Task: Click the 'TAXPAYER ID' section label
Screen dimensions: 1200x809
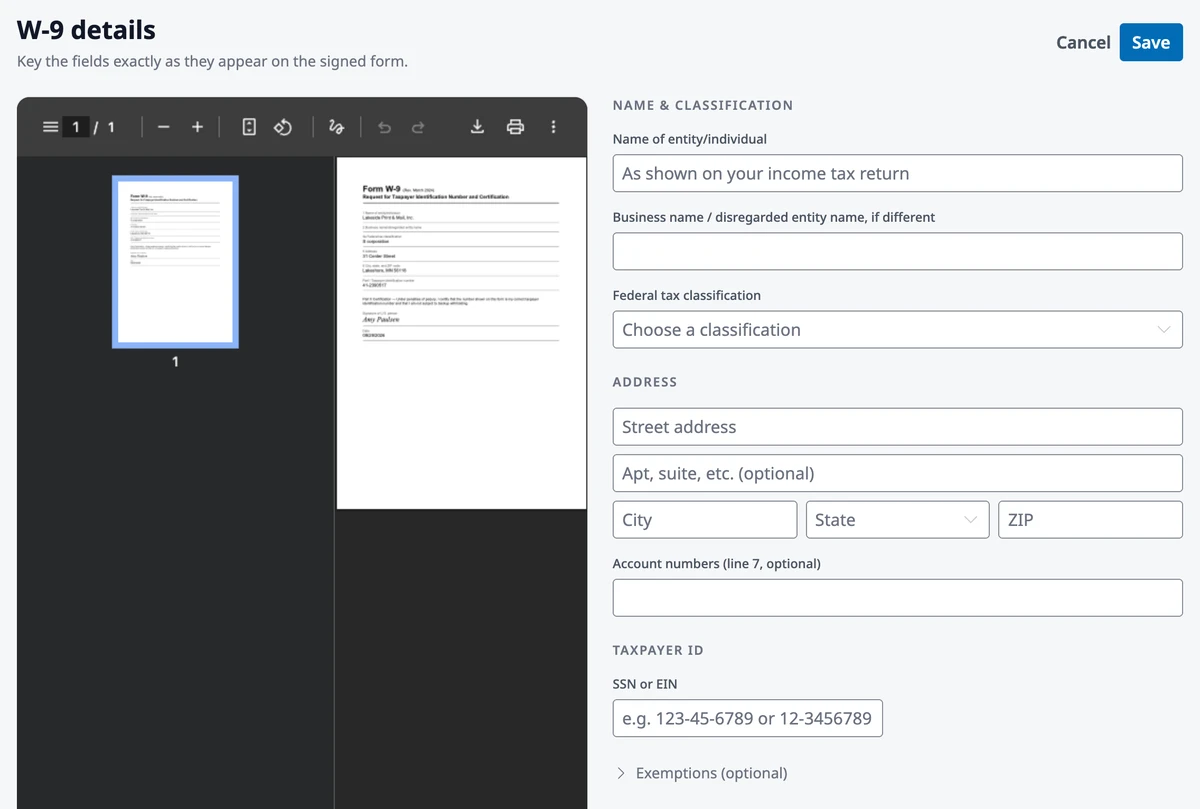Action: click(658, 650)
